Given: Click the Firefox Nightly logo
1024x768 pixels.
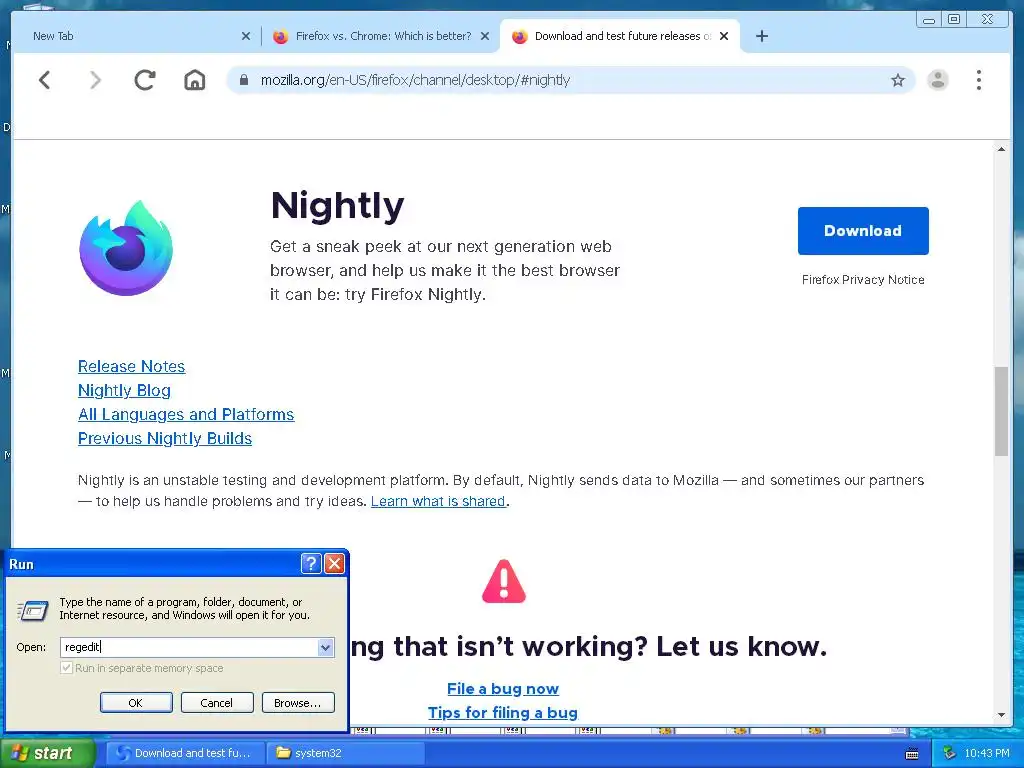Looking at the screenshot, I should 126,248.
